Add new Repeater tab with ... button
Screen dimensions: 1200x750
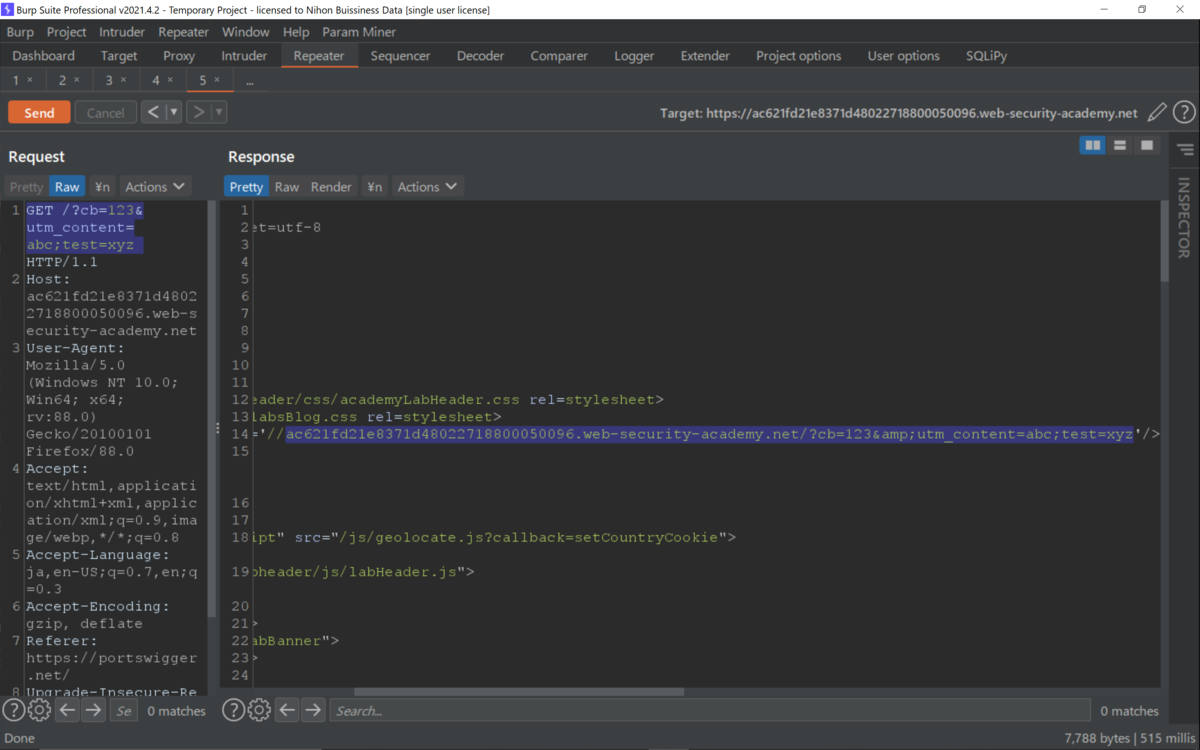tap(250, 81)
